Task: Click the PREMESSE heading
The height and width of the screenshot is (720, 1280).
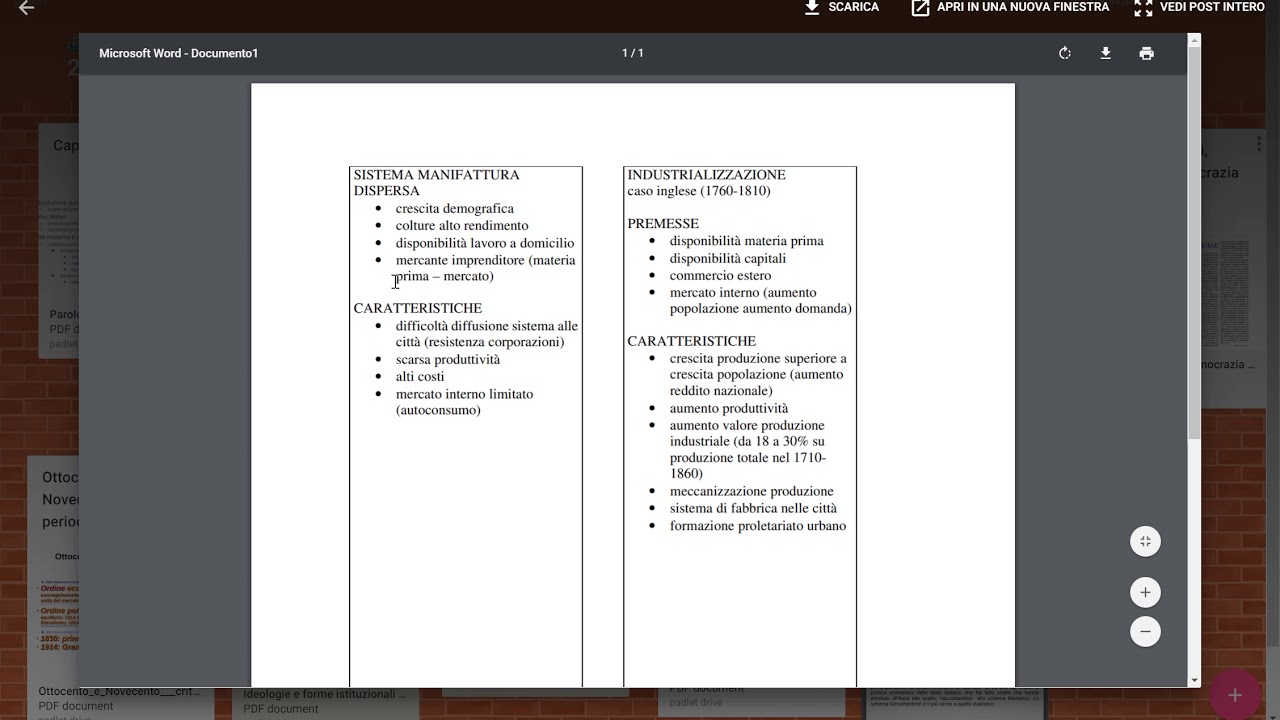Action: [x=663, y=224]
